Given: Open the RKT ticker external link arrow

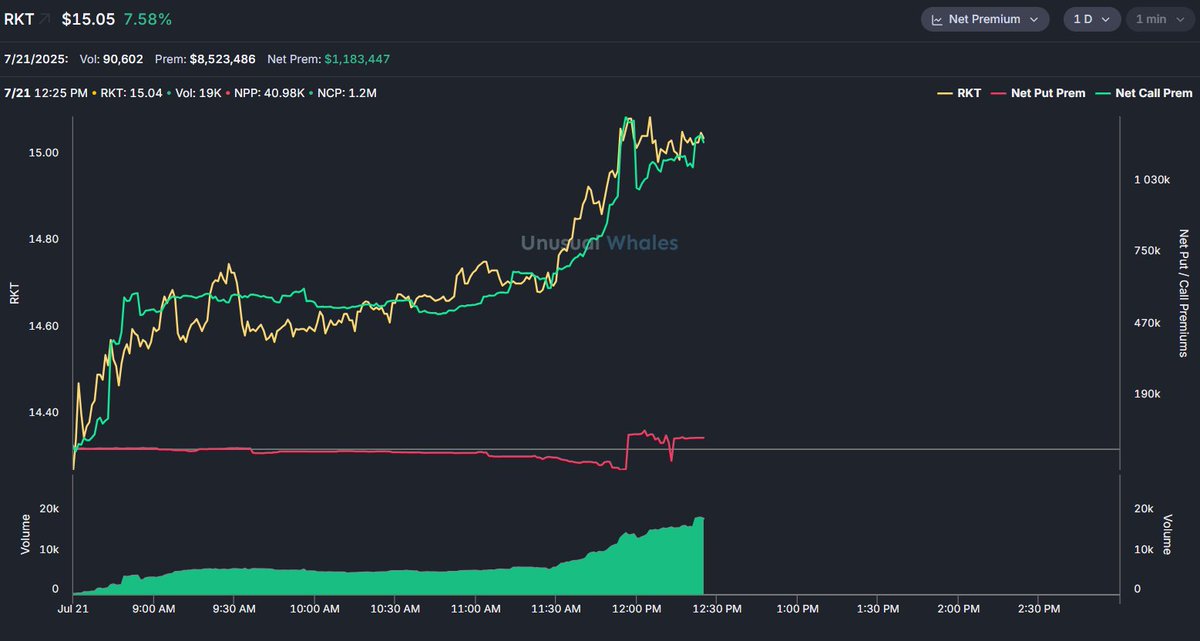Looking at the screenshot, I should [45, 19].
